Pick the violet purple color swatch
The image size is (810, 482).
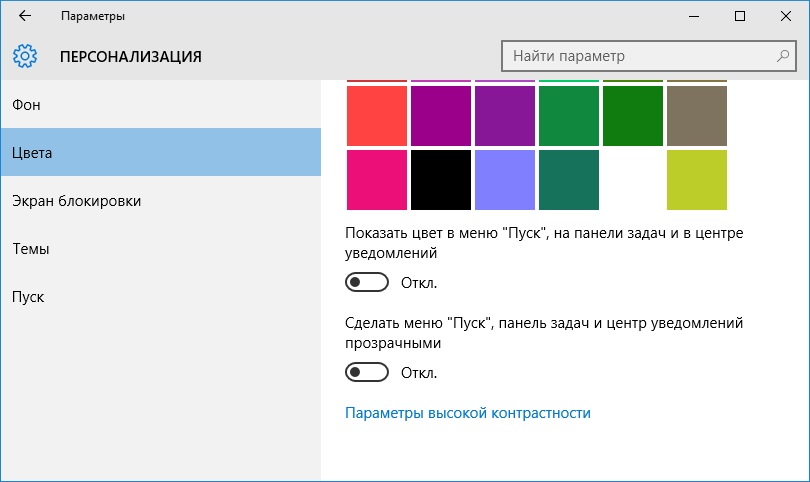(x=505, y=116)
